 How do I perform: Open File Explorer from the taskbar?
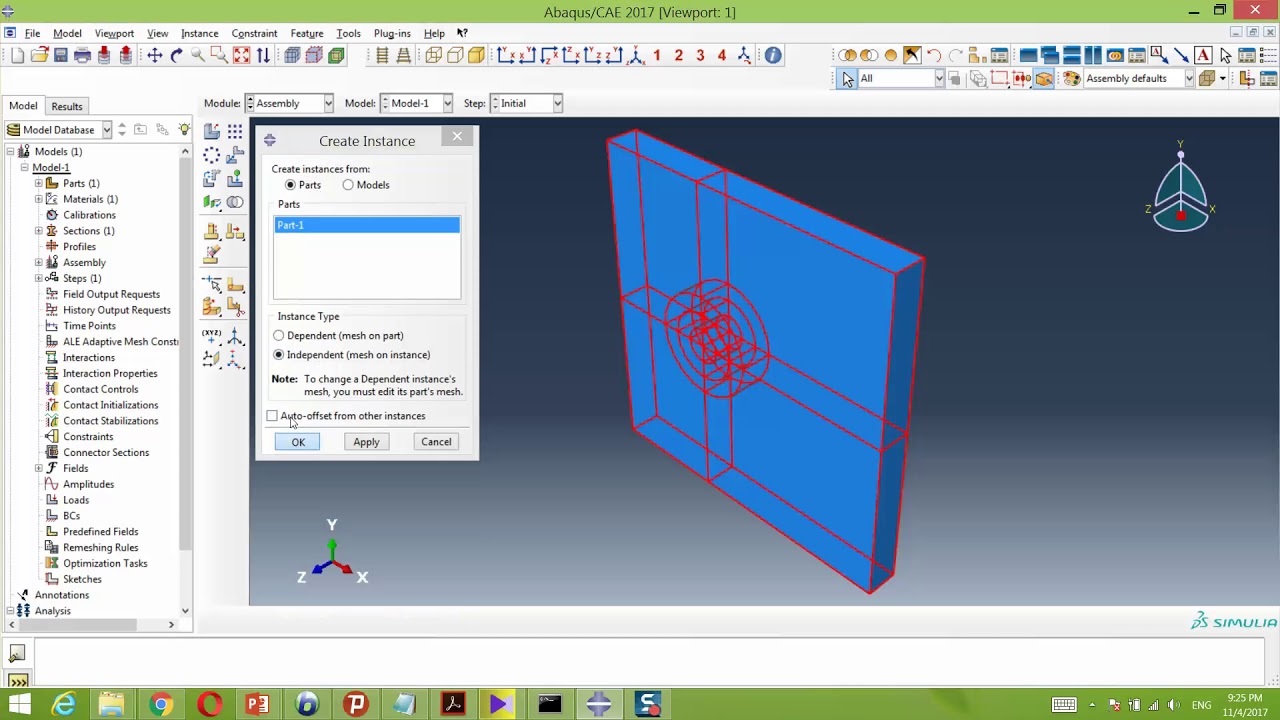(x=111, y=705)
